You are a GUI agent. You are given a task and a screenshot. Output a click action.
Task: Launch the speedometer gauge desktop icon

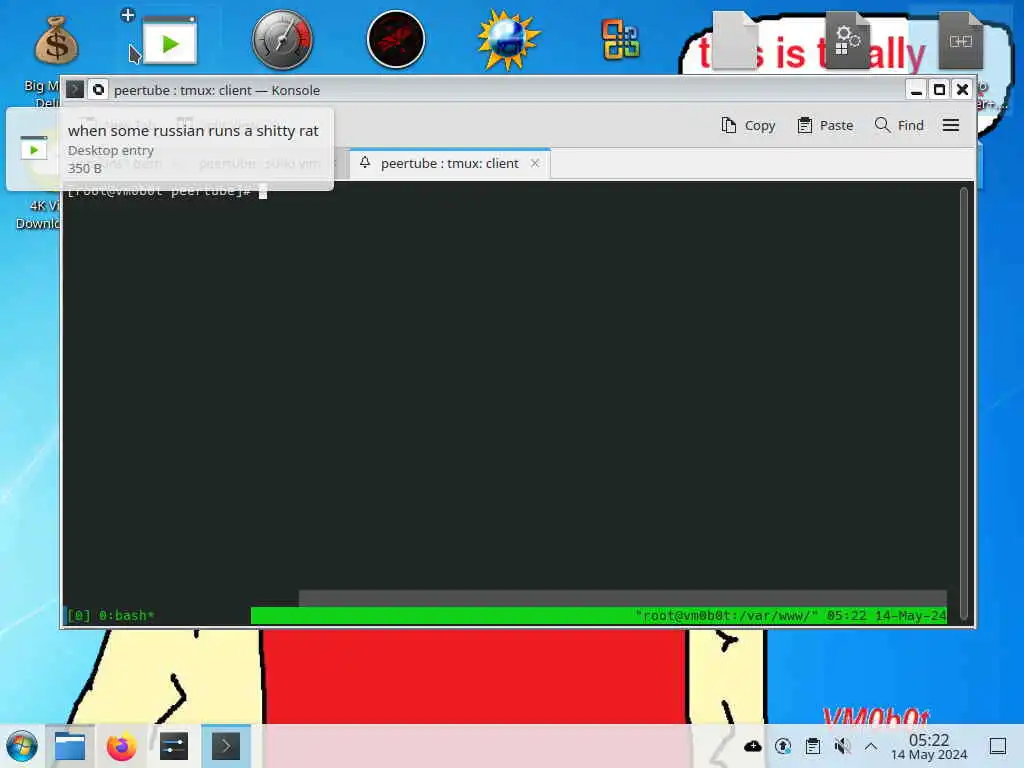click(x=282, y=40)
